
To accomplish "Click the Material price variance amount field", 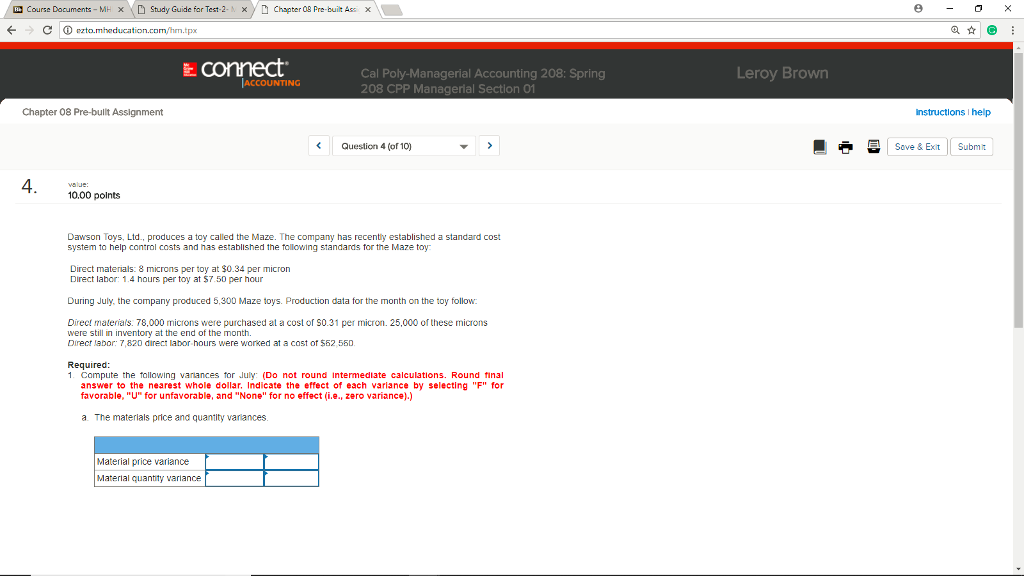I will [234, 462].
